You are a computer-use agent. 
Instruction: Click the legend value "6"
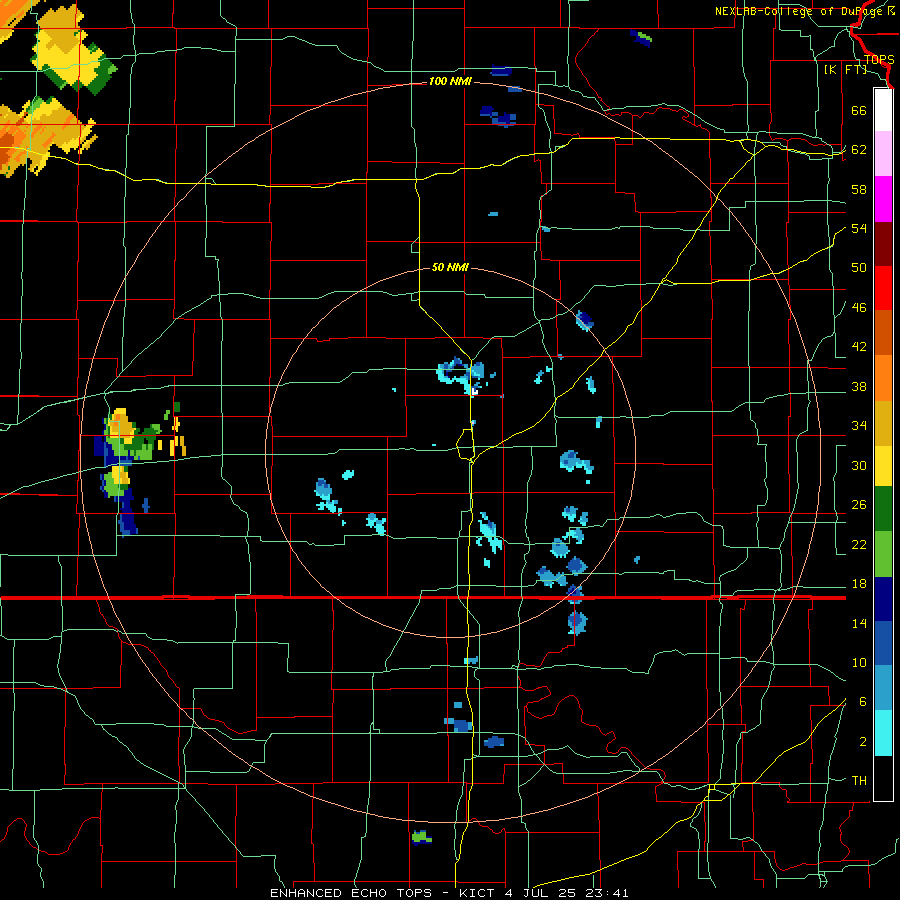(x=862, y=702)
